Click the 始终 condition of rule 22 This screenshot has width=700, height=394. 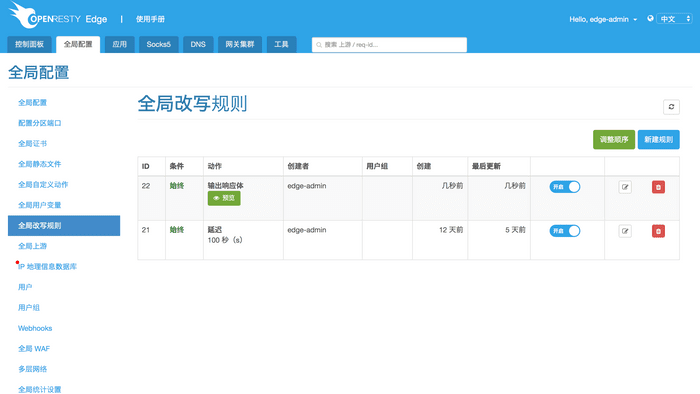click(177, 186)
